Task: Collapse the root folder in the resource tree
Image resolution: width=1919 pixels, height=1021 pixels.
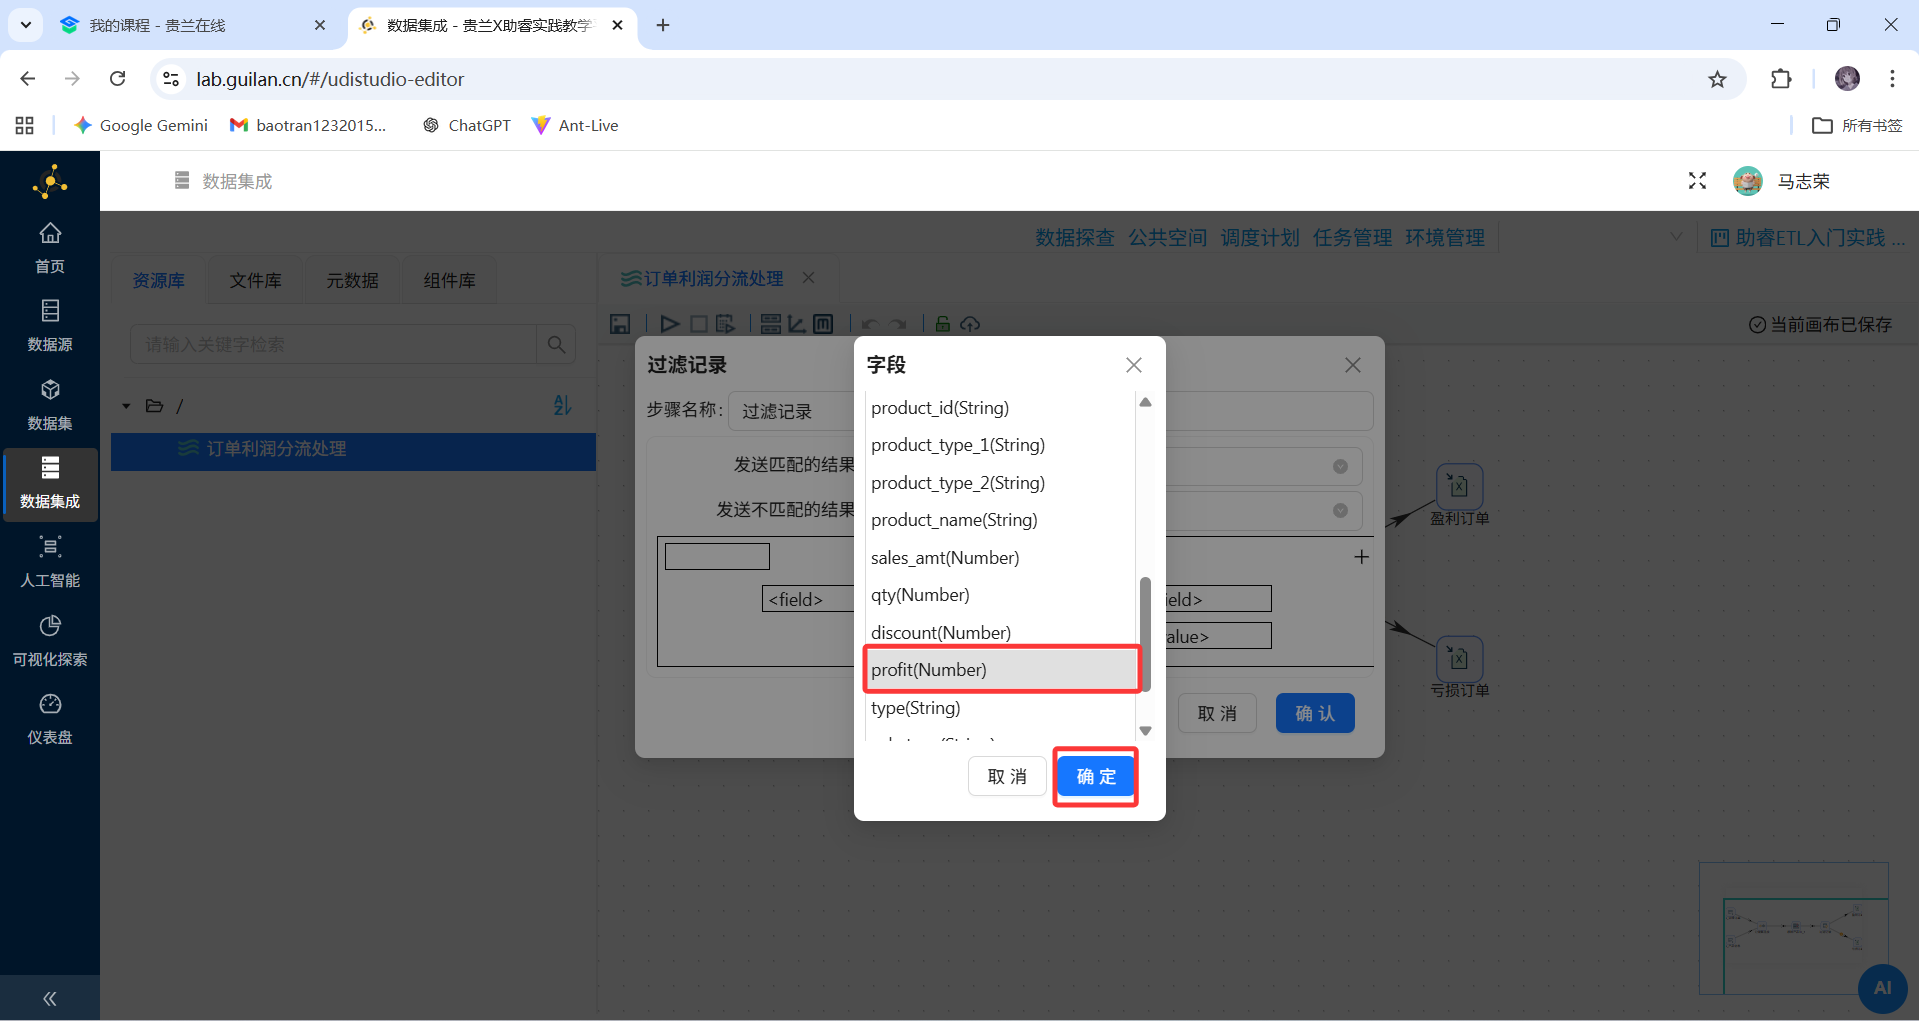Action: [x=126, y=406]
